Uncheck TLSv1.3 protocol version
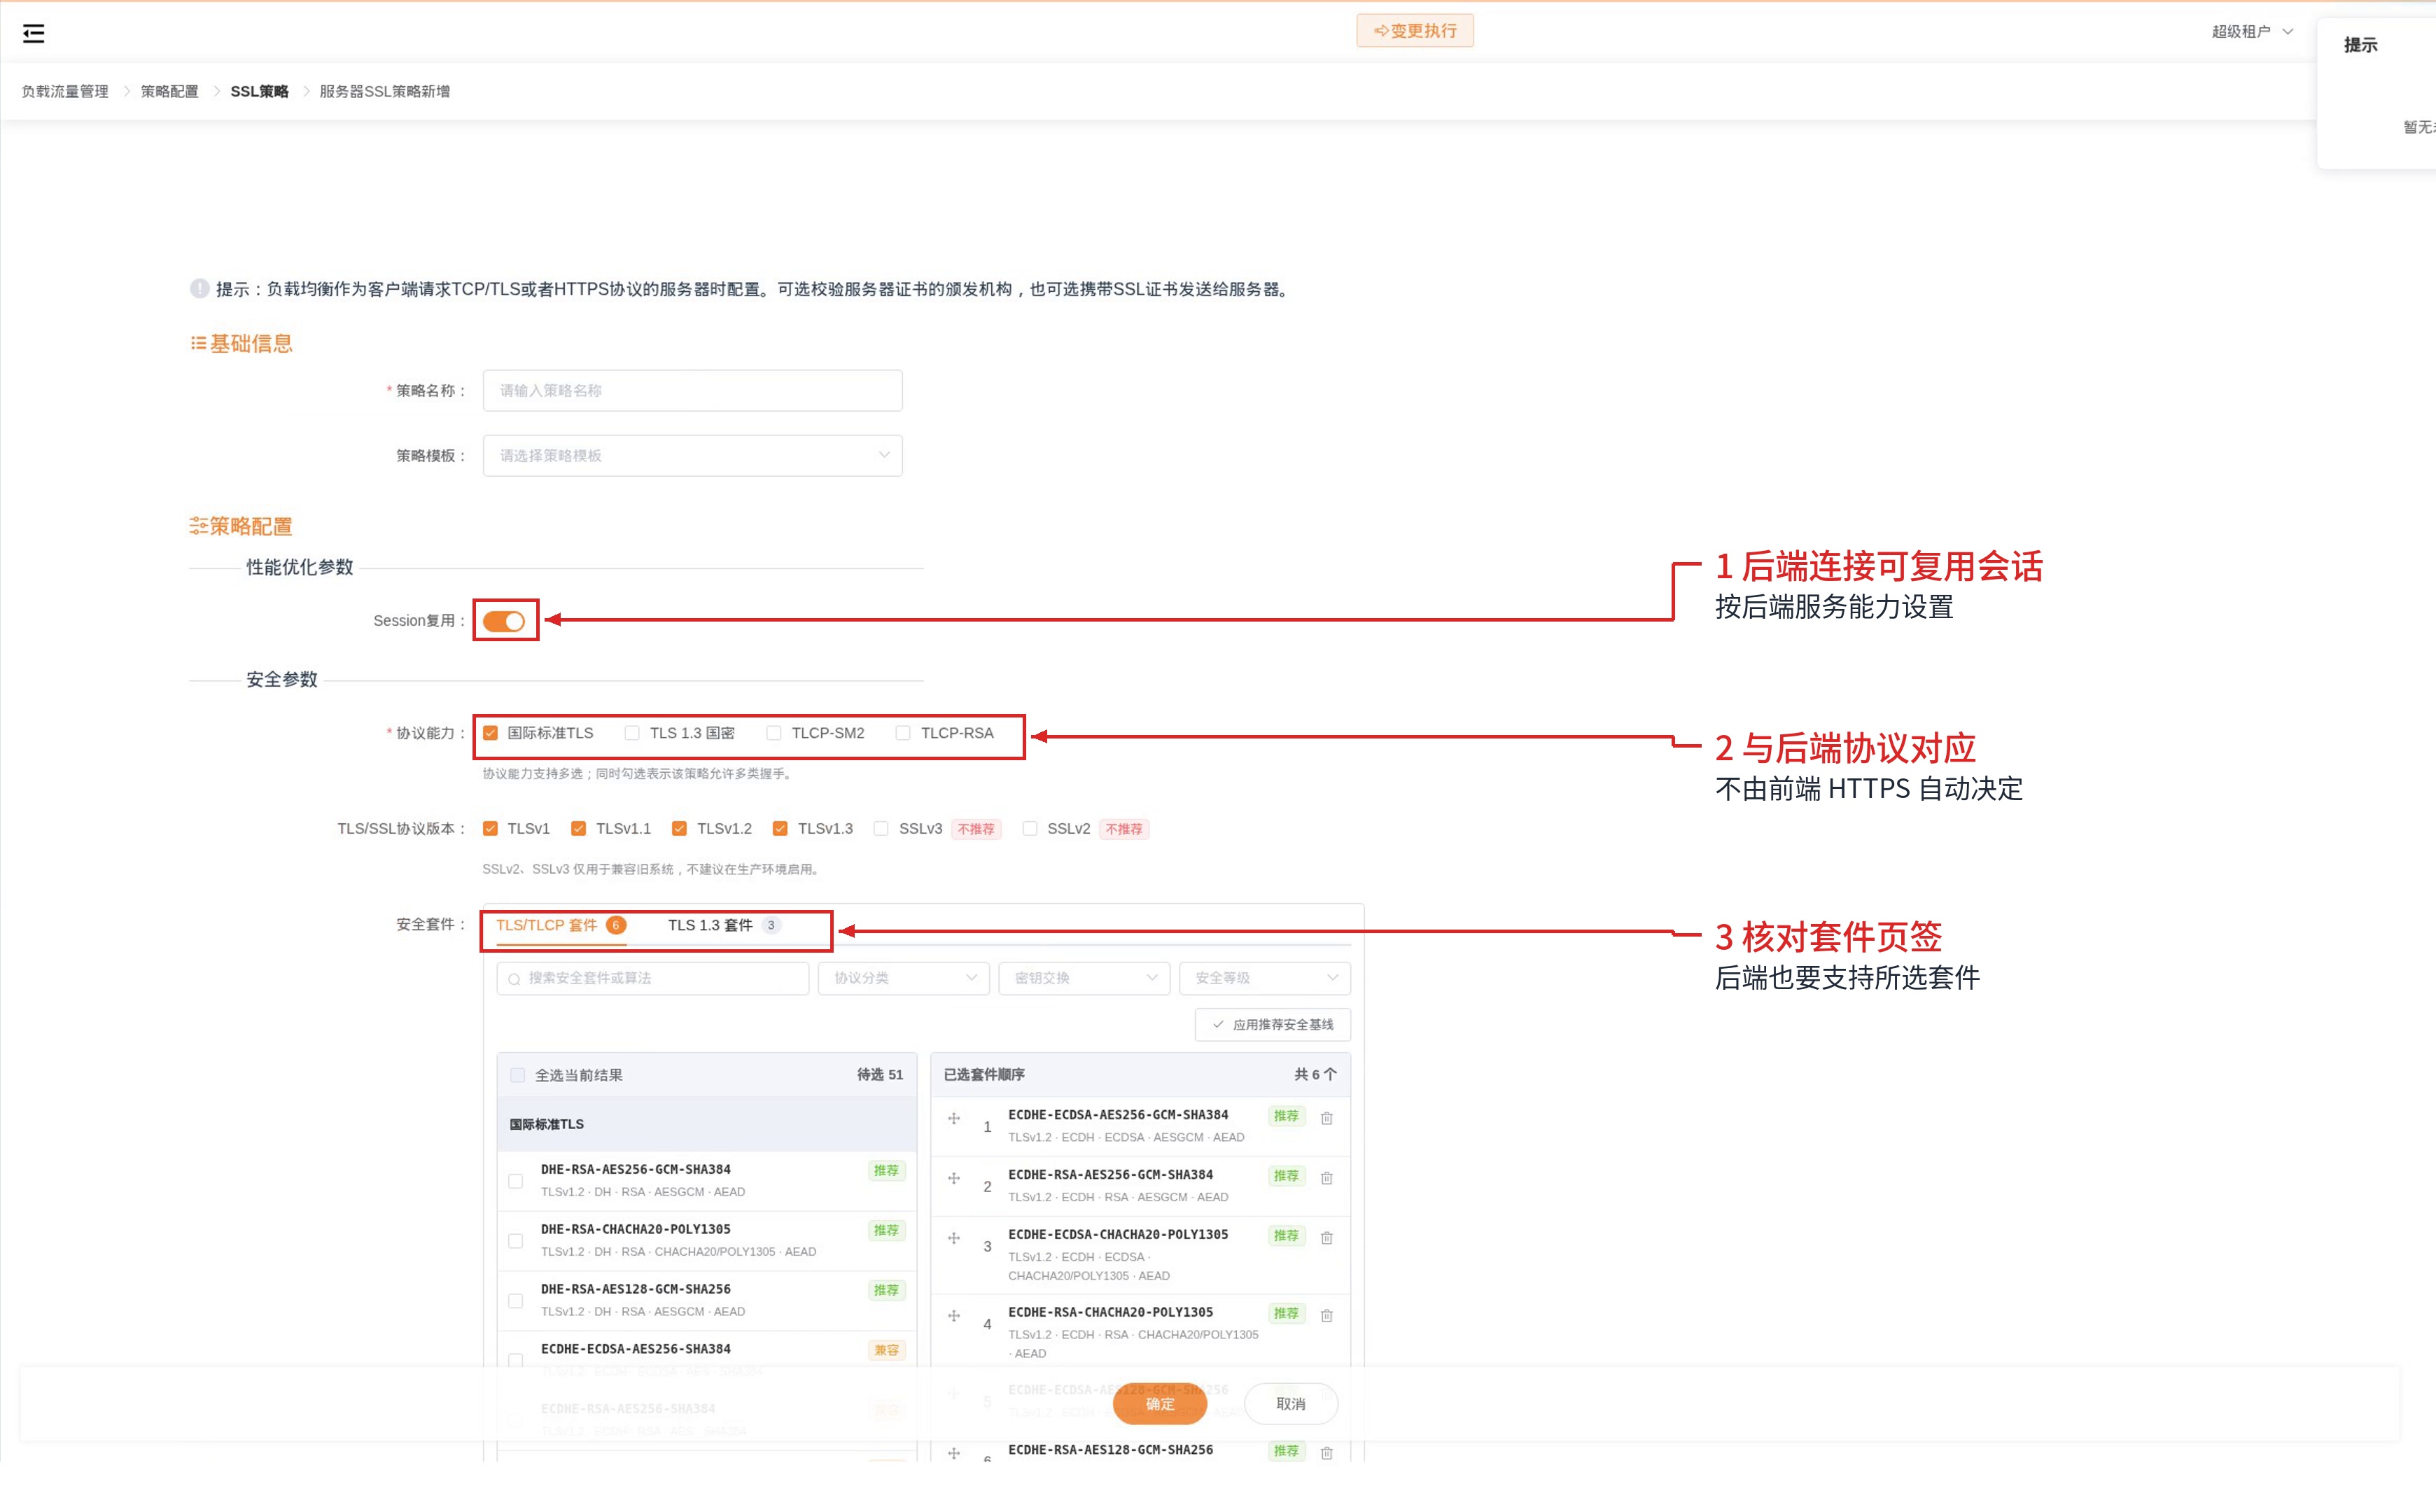2436x1512 pixels. 780,828
